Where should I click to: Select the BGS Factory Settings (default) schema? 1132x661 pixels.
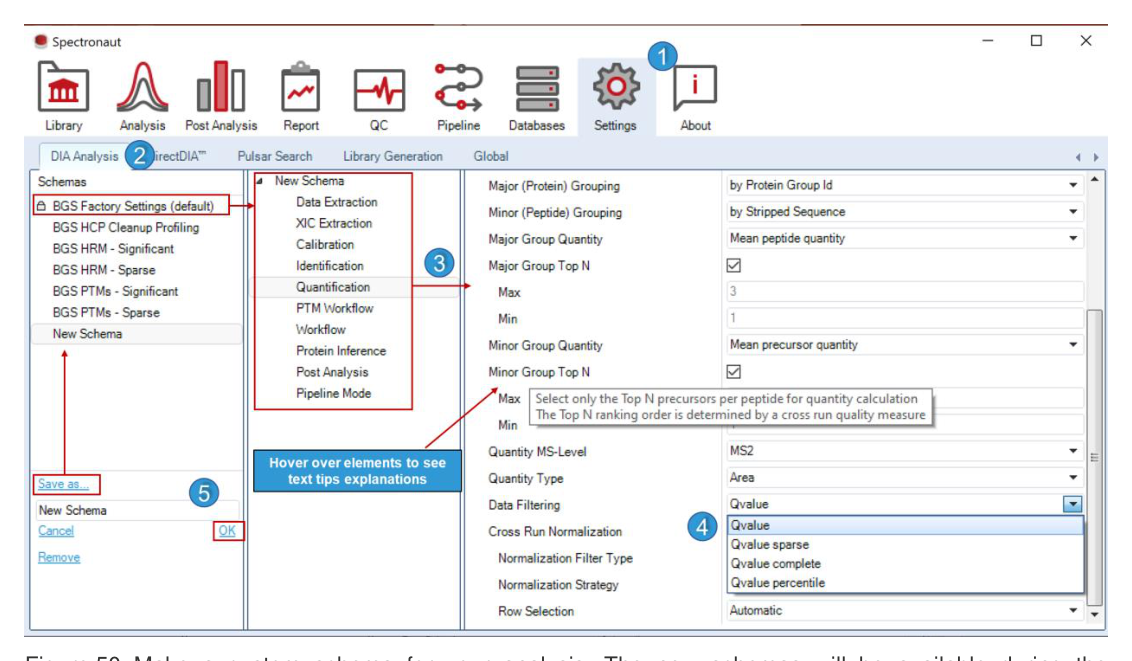(x=134, y=206)
